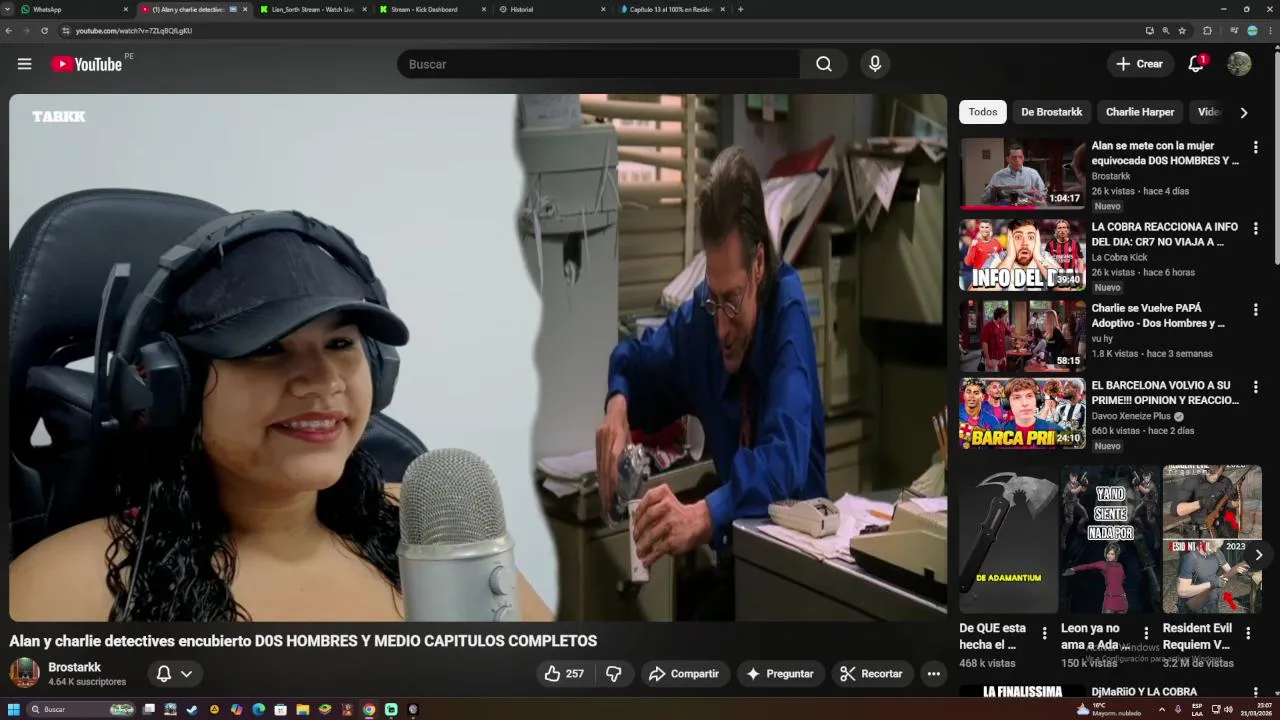Show hidden system tray icons
Image resolution: width=1280 pixels, height=720 pixels.
coord(1161,709)
